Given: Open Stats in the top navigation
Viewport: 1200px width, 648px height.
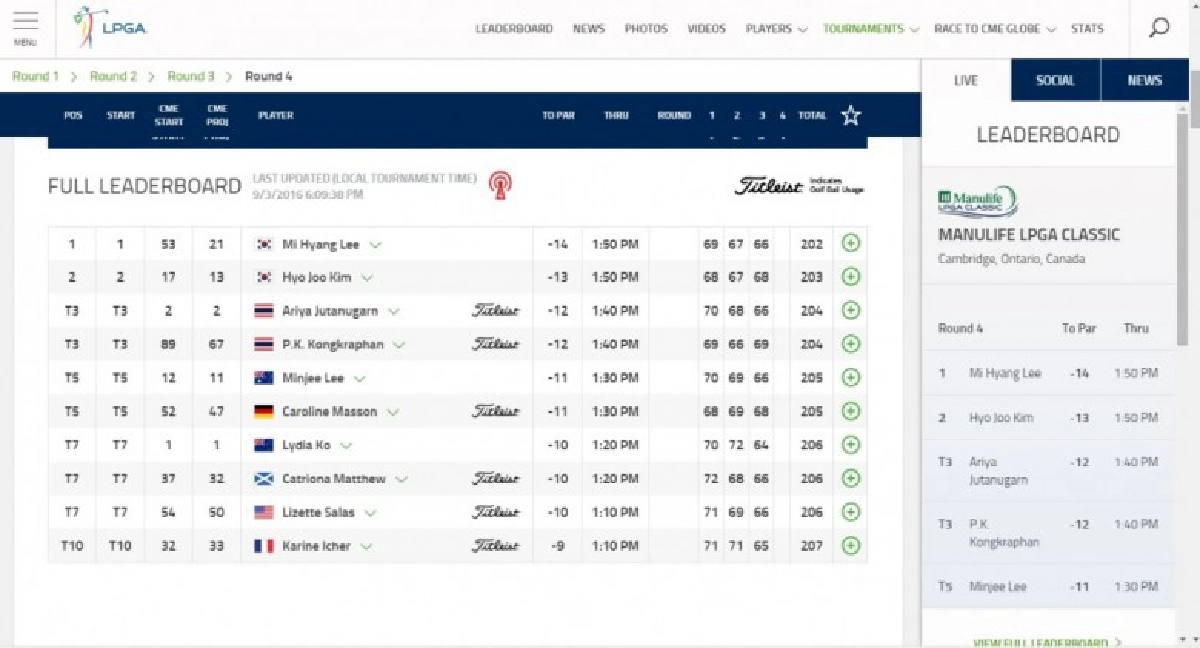Looking at the screenshot, I should [1087, 29].
